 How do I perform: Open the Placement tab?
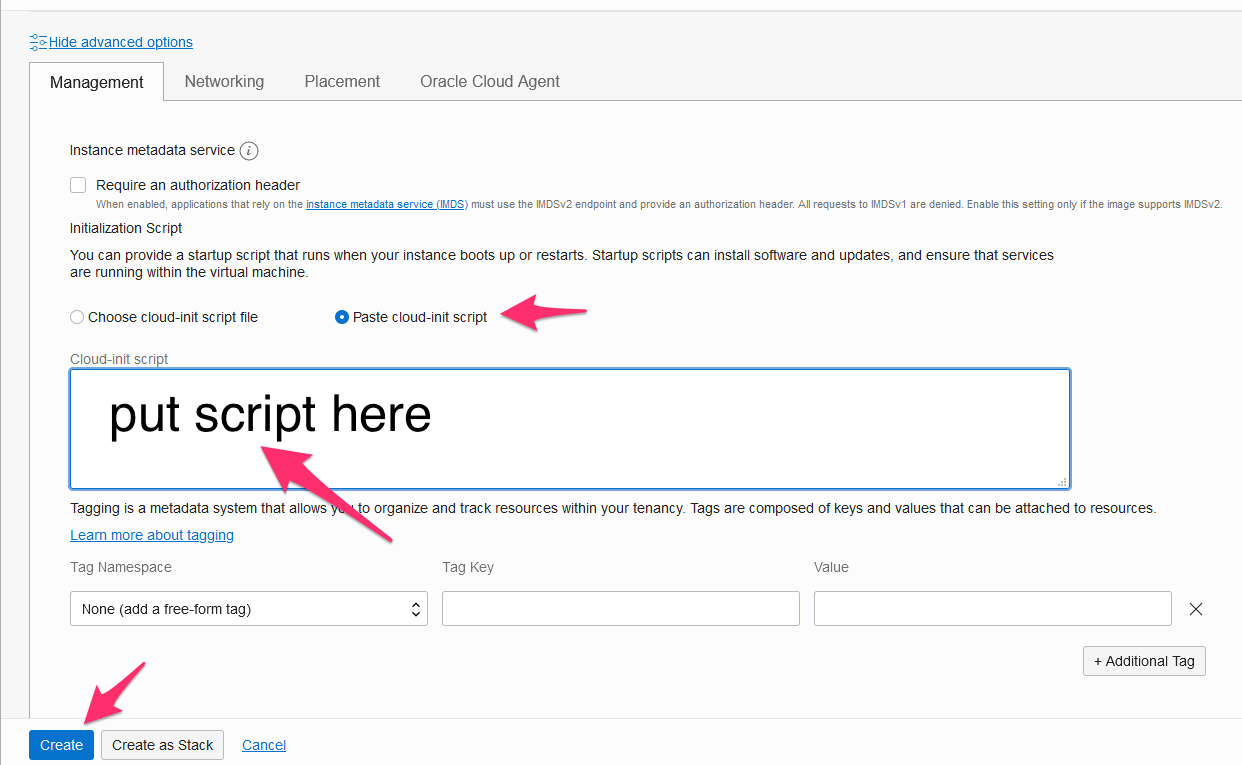[342, 82]
